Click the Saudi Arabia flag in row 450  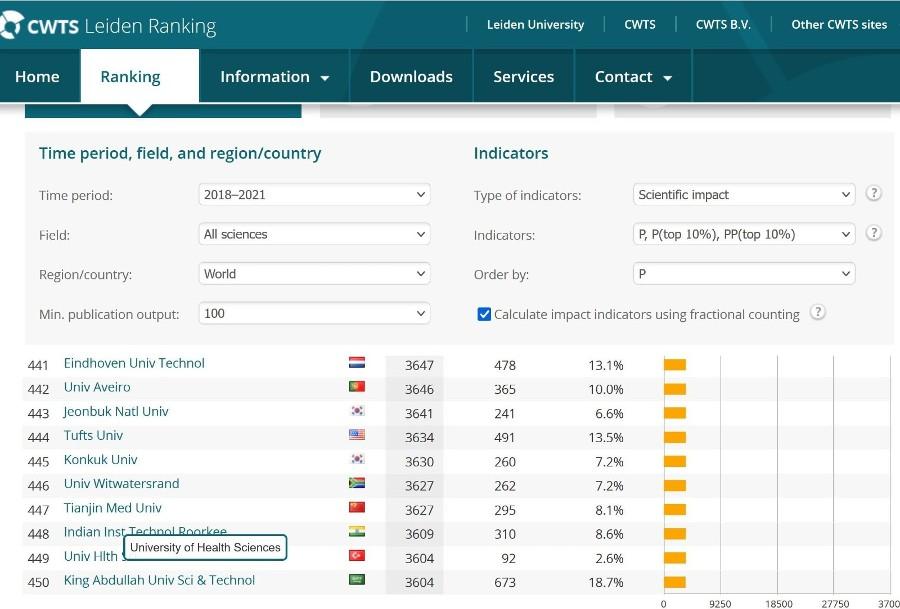[356, 580]
